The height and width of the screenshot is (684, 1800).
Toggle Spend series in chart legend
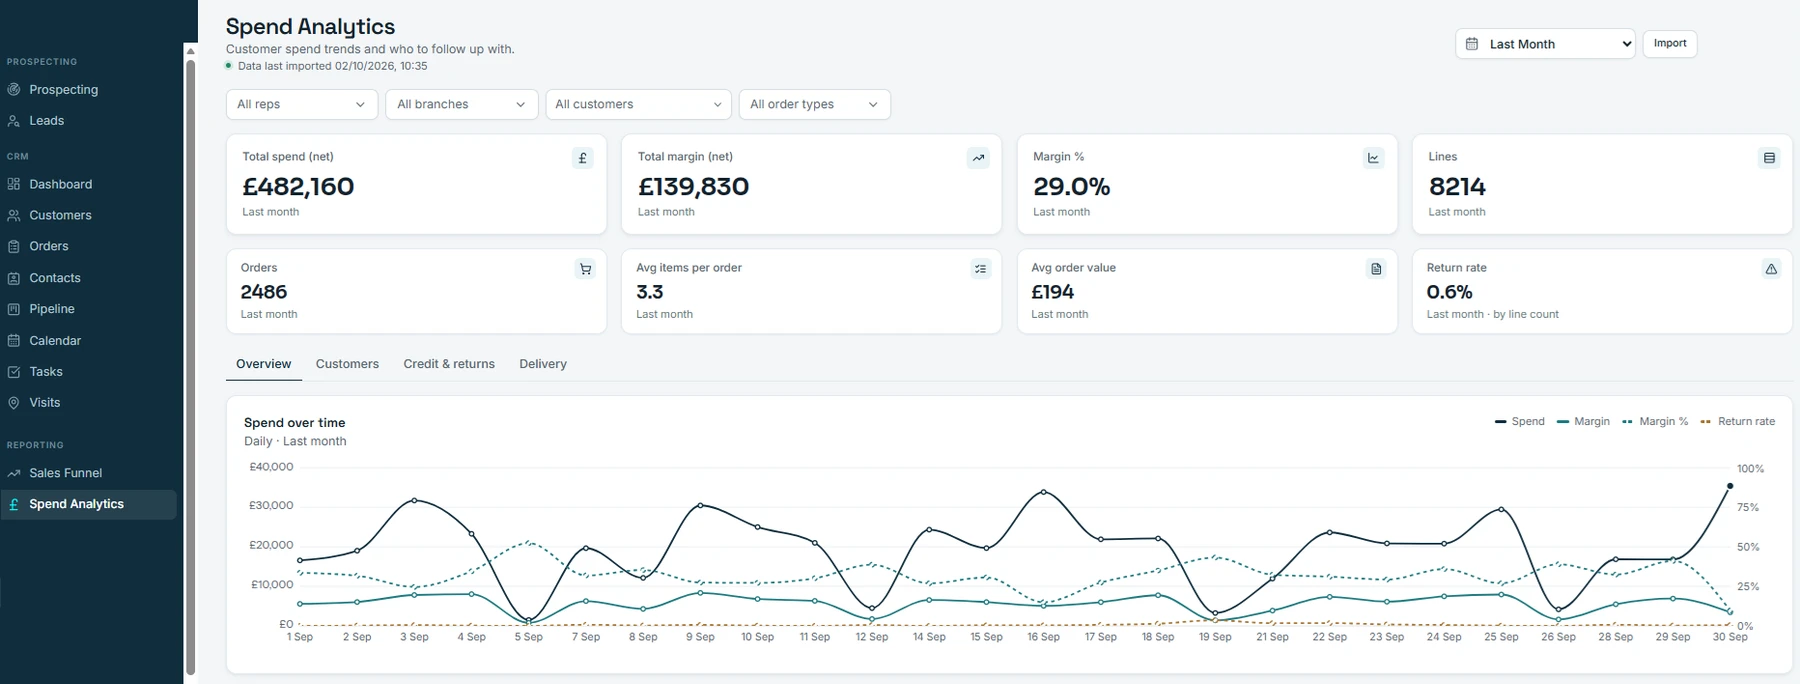[1519, 422]
